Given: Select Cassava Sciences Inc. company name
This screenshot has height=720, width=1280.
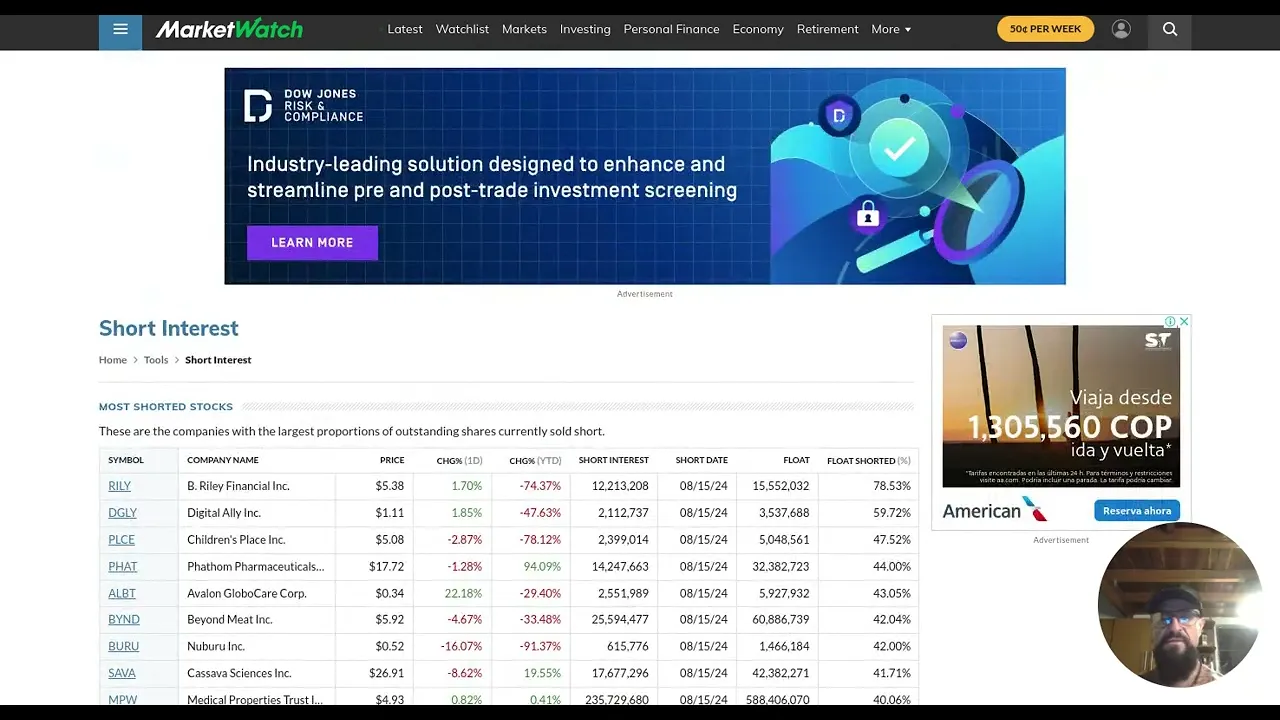Looking at the screenshot, I should point(239,674).
